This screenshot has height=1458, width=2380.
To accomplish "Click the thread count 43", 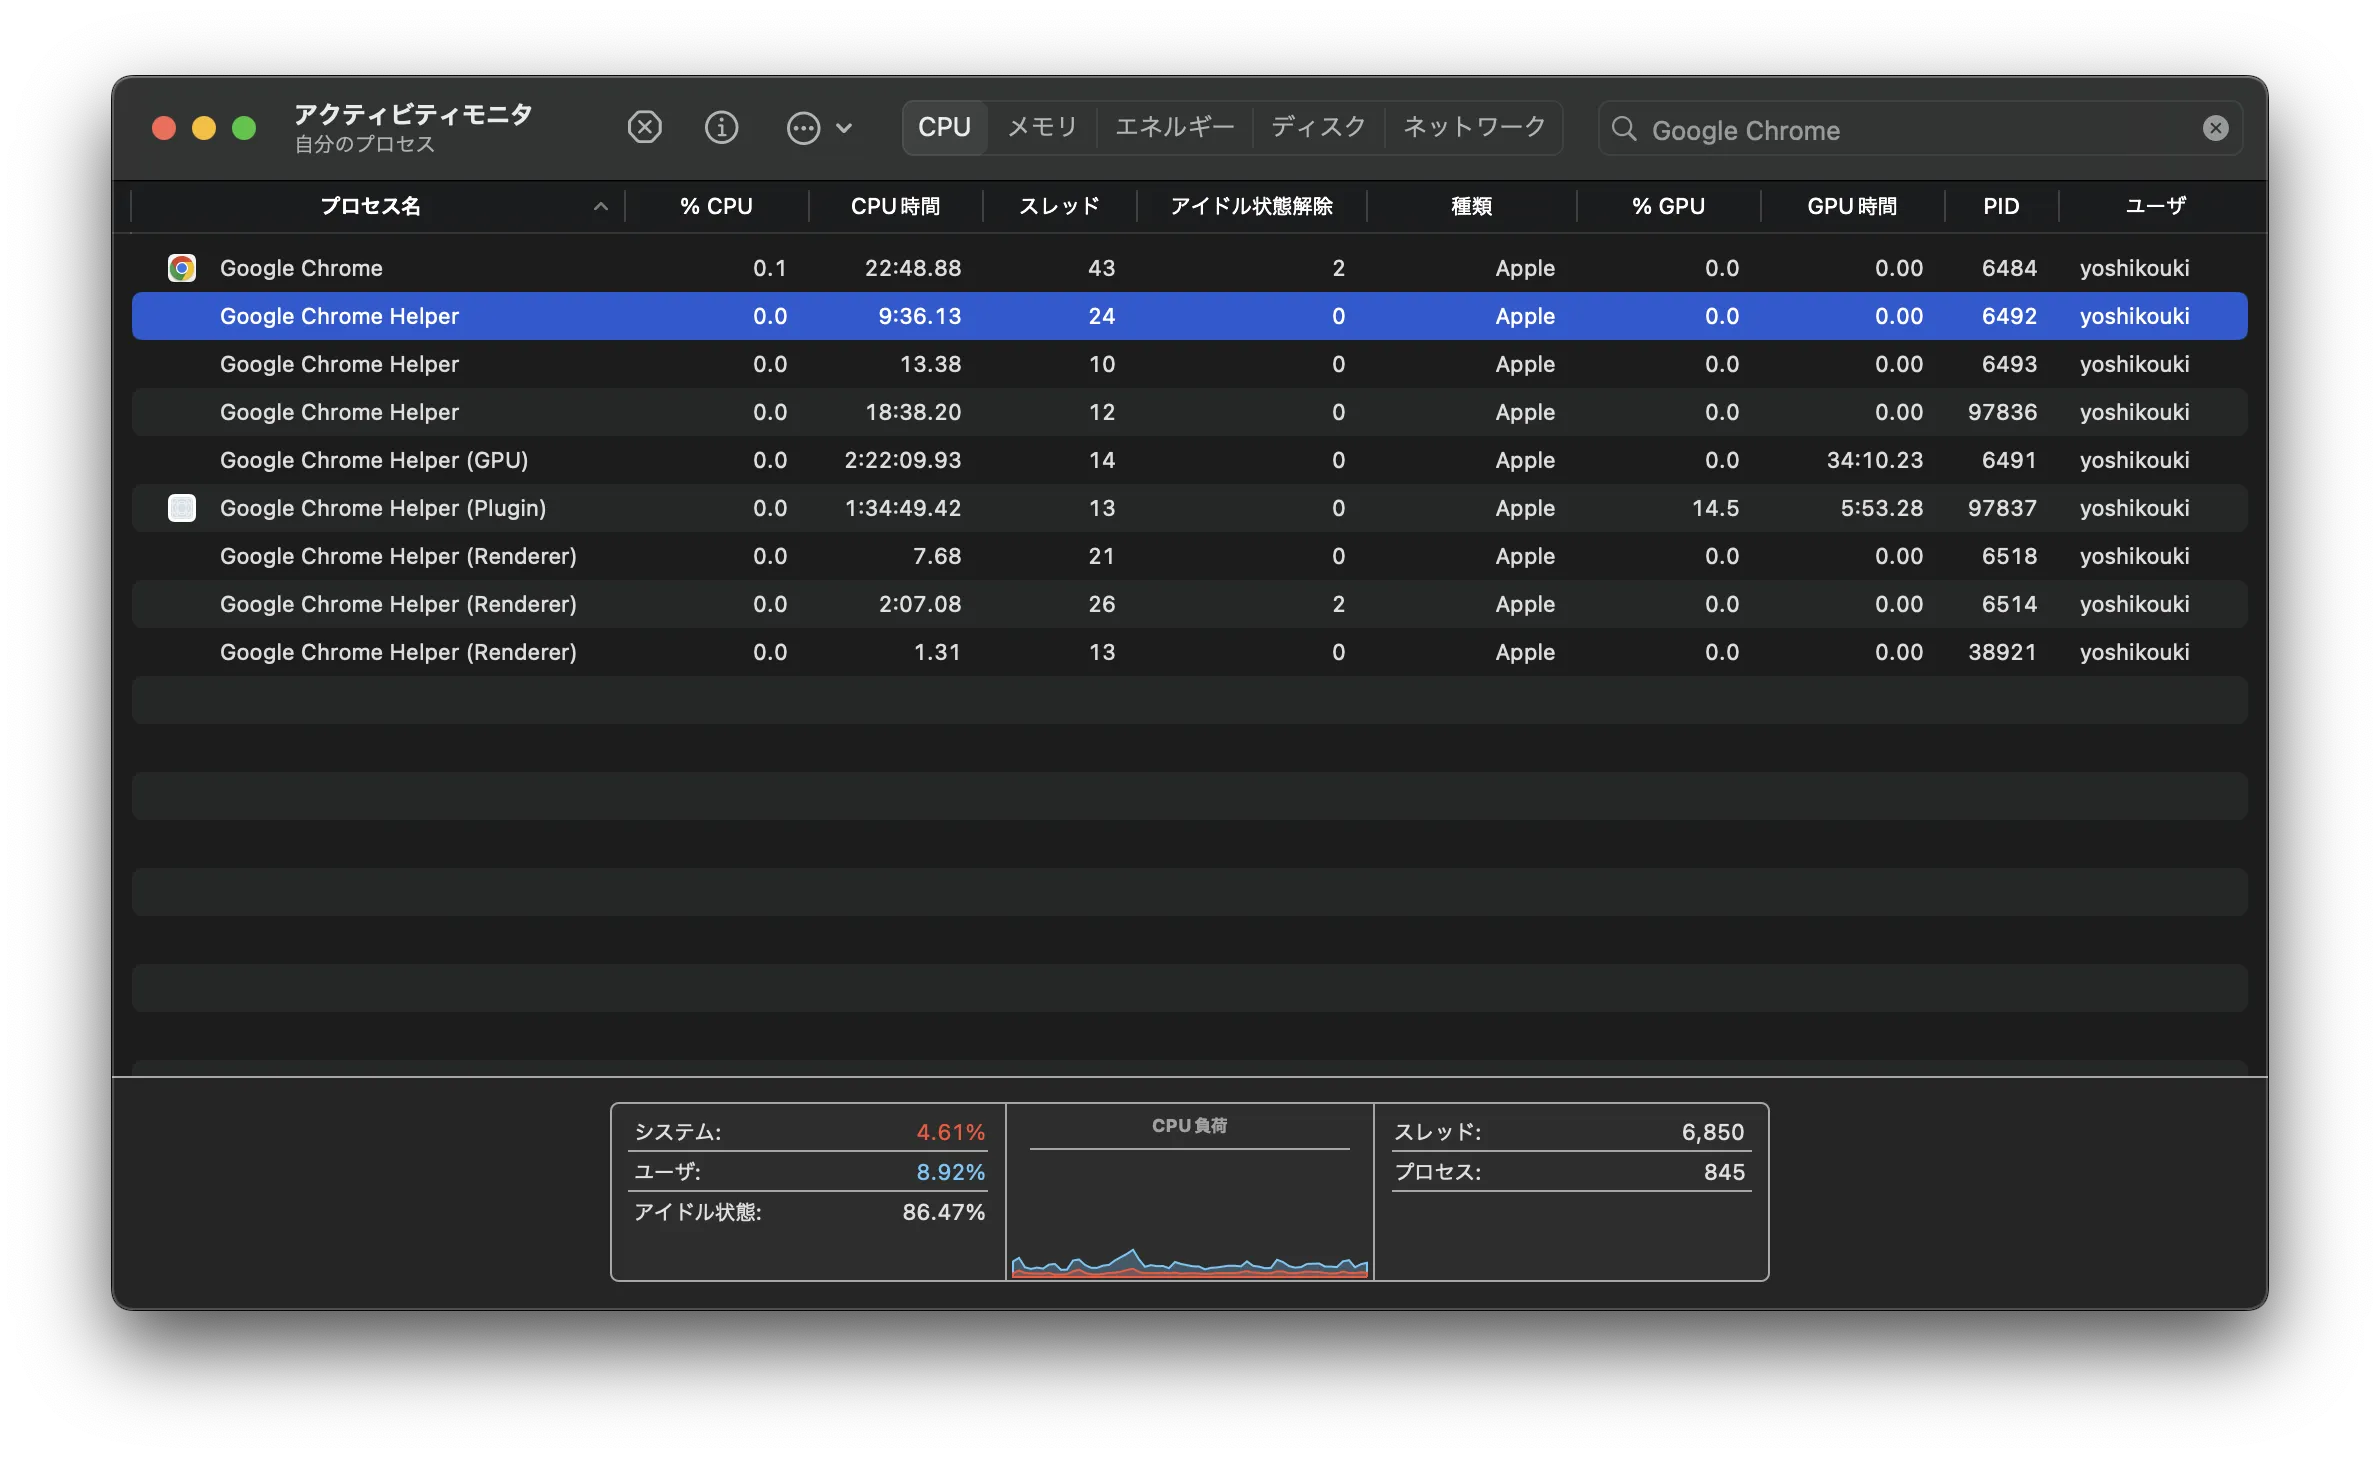I will pos(1102,268).
